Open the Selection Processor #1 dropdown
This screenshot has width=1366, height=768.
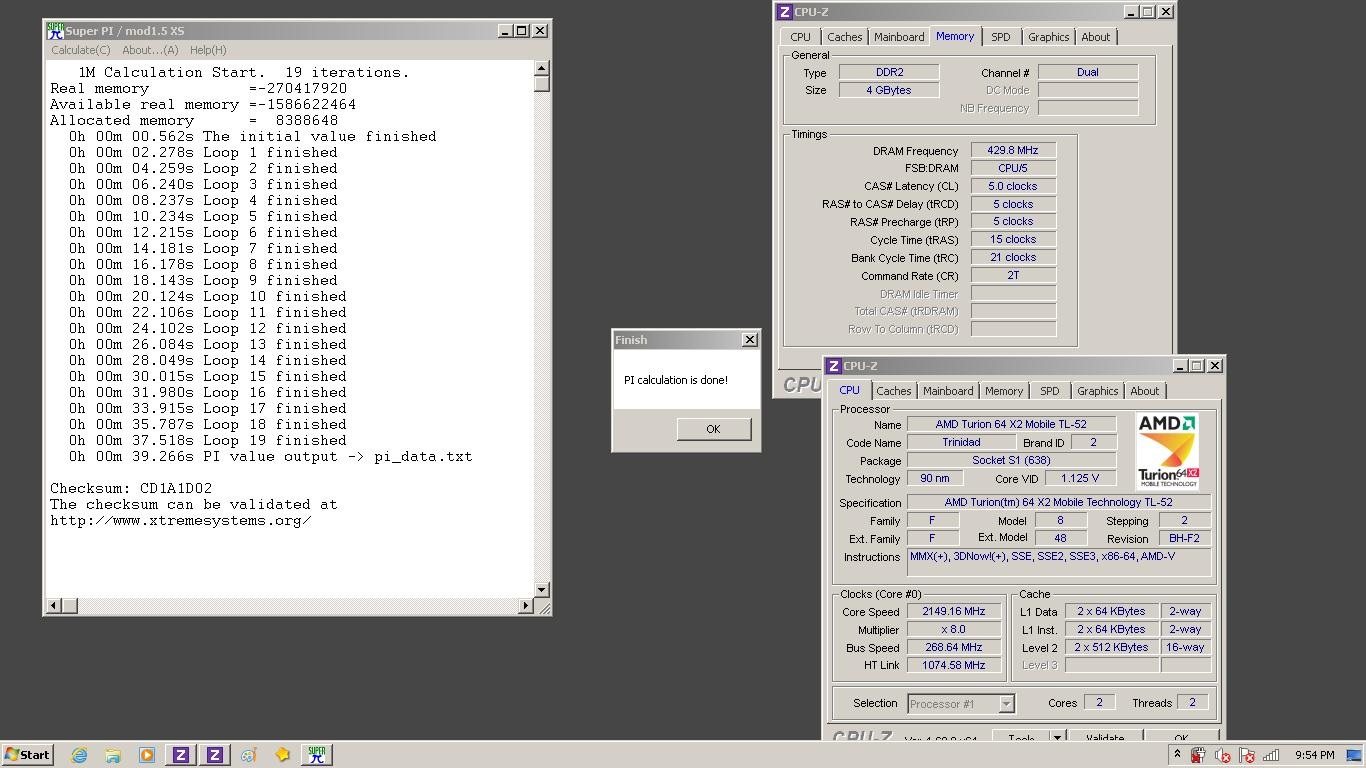point(961,704)
